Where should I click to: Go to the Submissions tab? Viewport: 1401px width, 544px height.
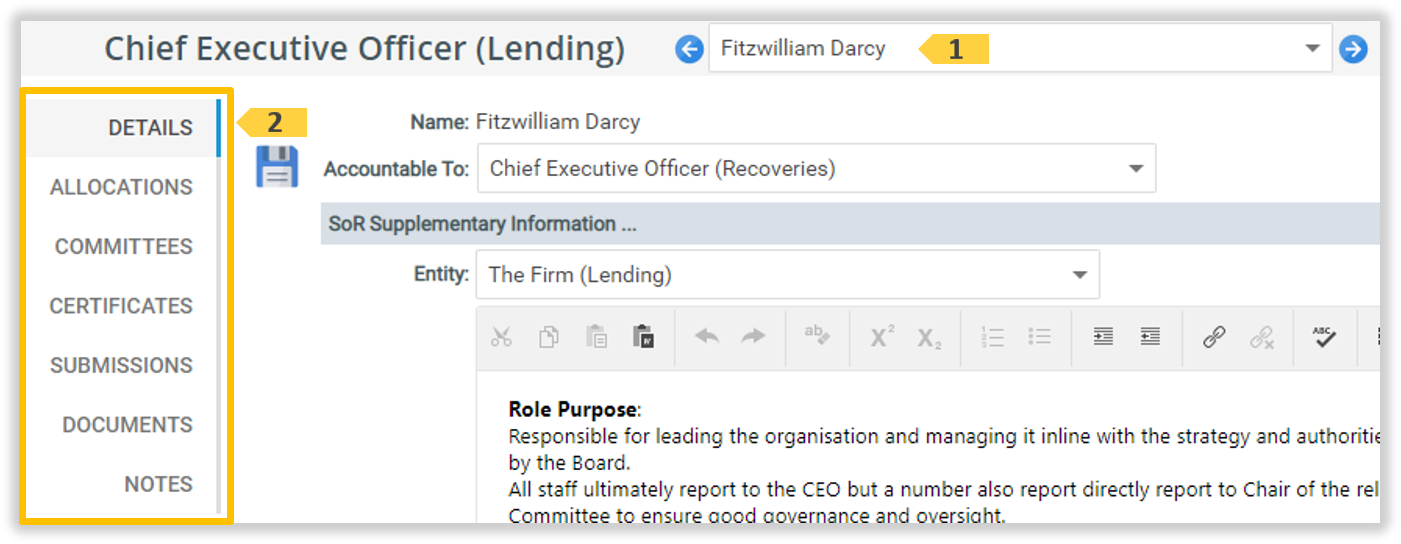[121, 365]
